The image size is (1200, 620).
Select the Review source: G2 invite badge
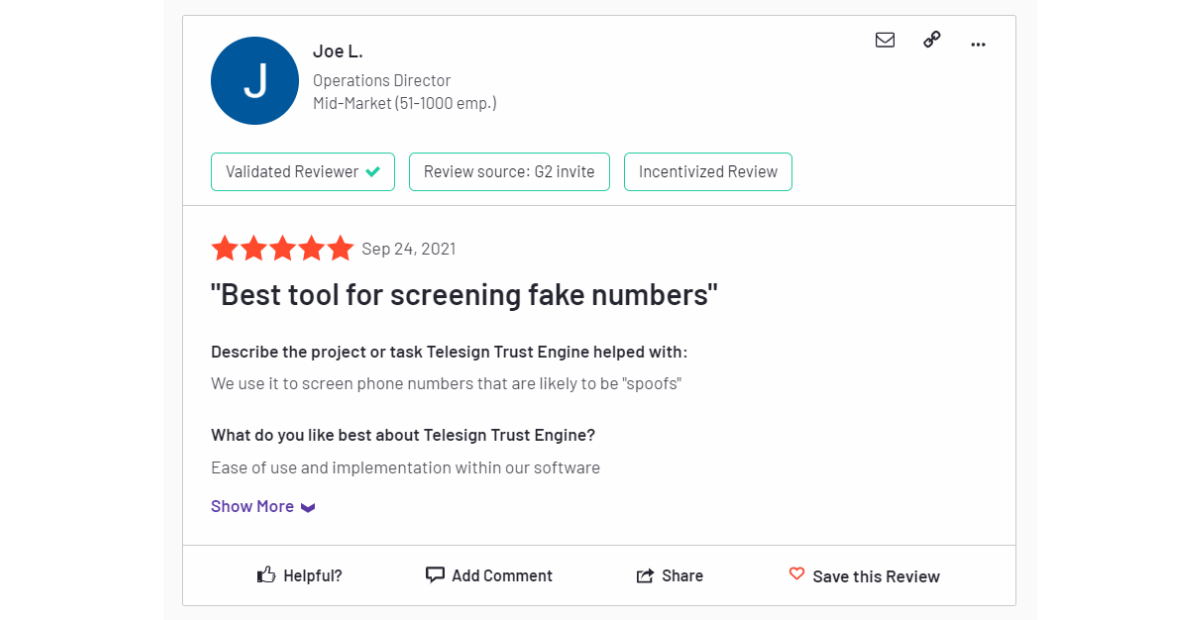pos(509,172)
